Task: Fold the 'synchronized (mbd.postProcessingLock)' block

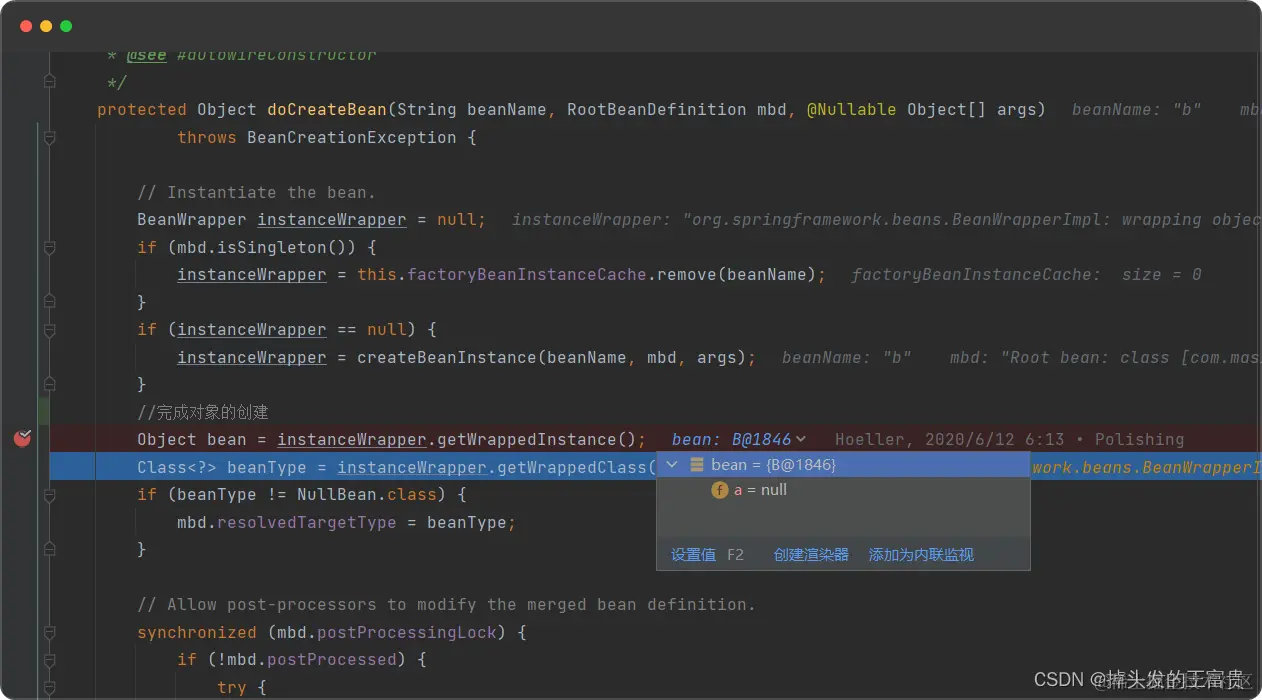Action: point(49,632)
